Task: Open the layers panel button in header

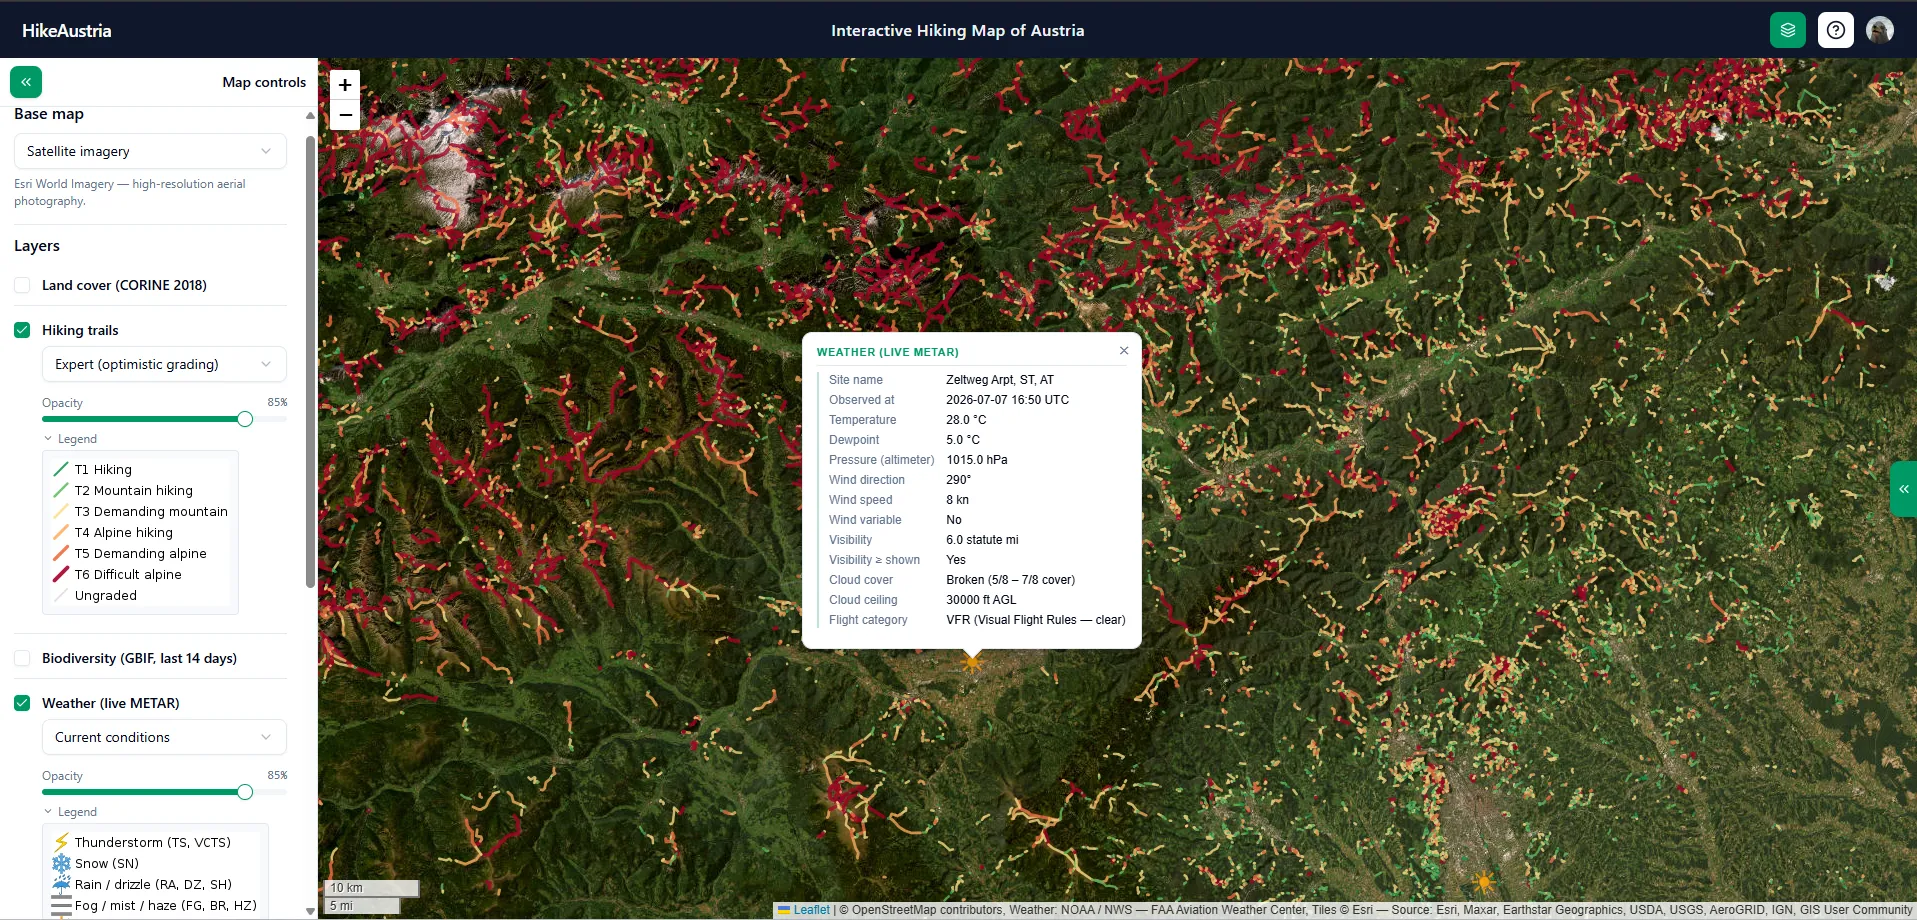Action: tap(1788, 30)
